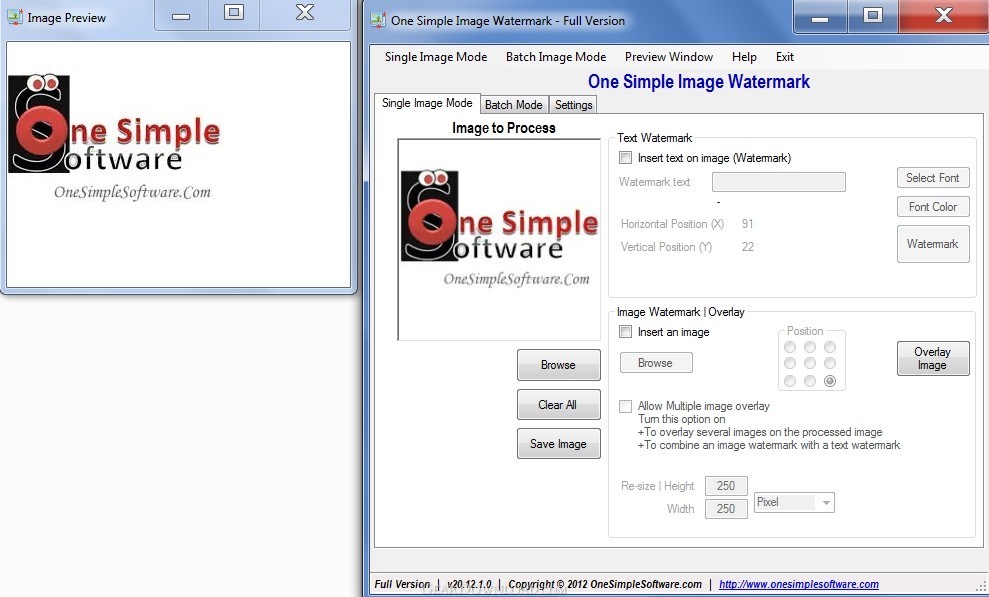Toggle Allow Multiple image overlay checkbox

pos(626,406)
